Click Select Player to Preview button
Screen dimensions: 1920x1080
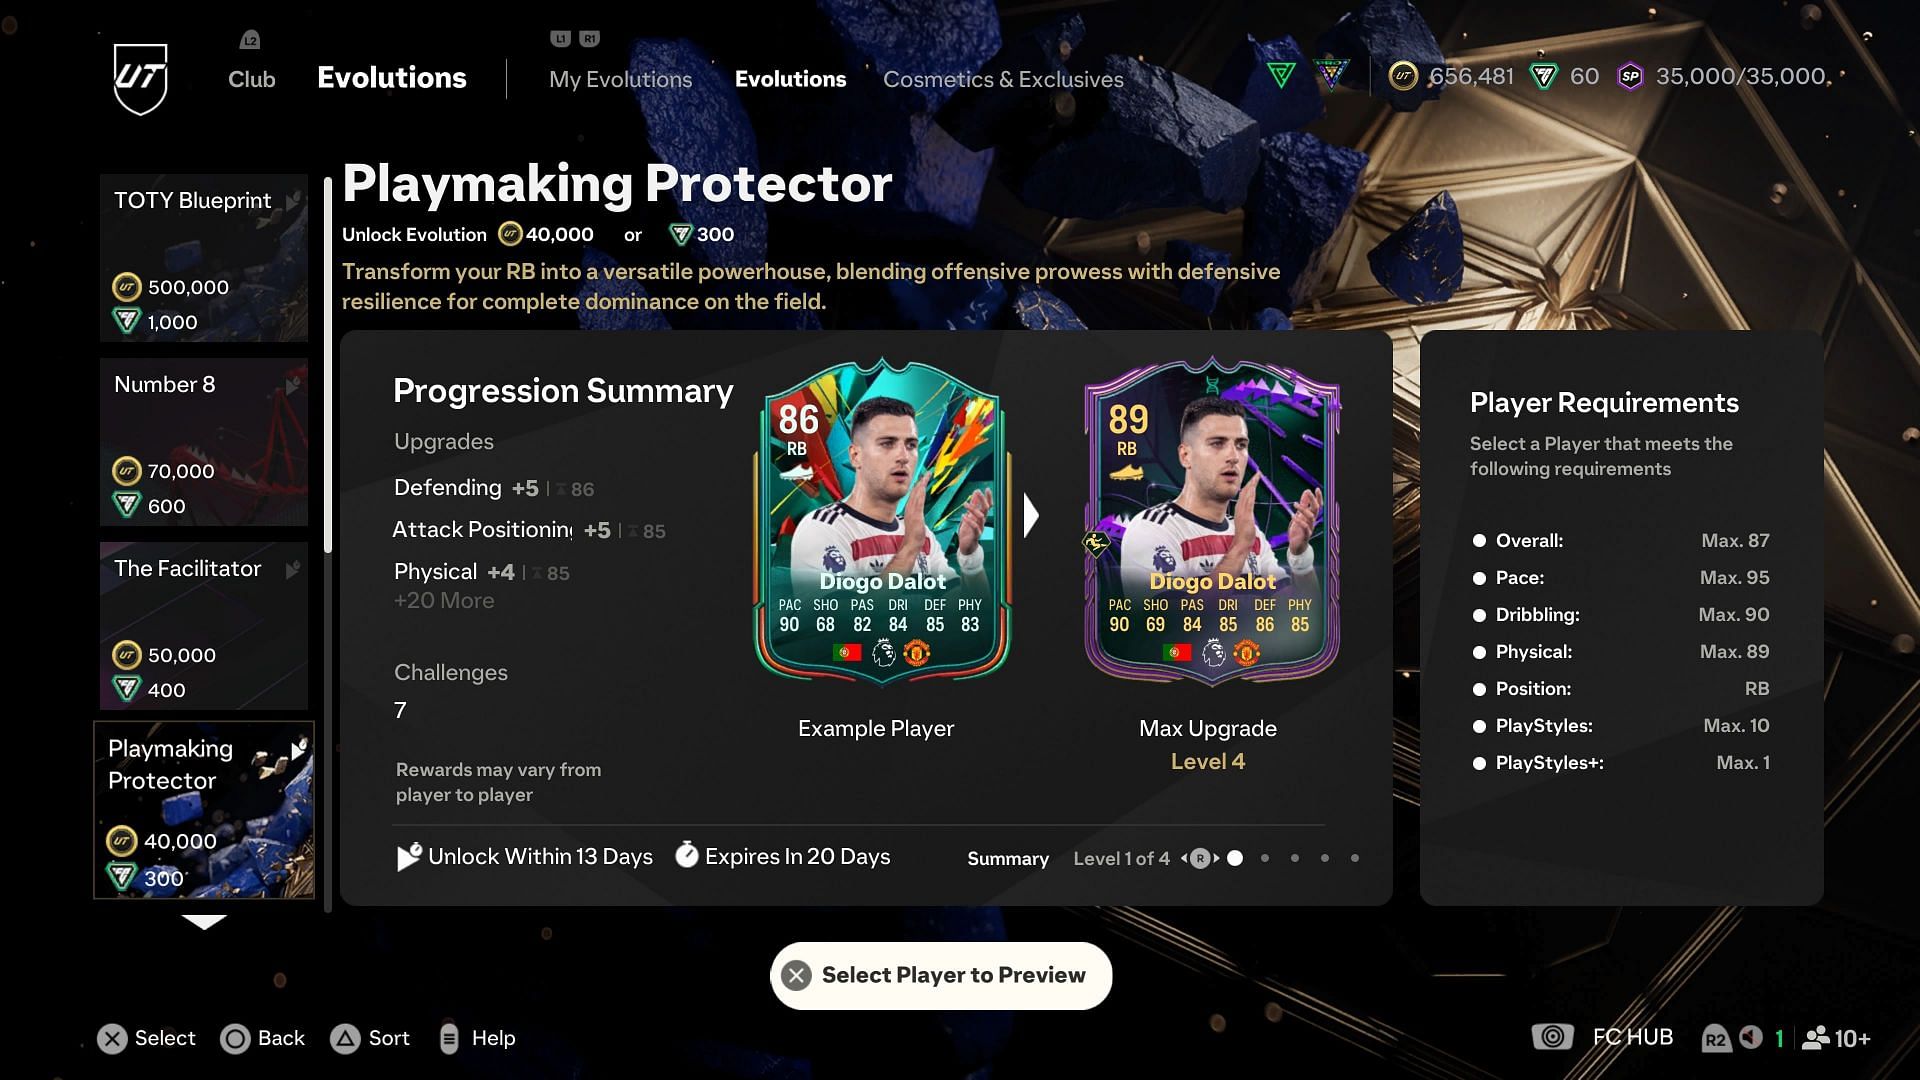click(x=941, y=975)
